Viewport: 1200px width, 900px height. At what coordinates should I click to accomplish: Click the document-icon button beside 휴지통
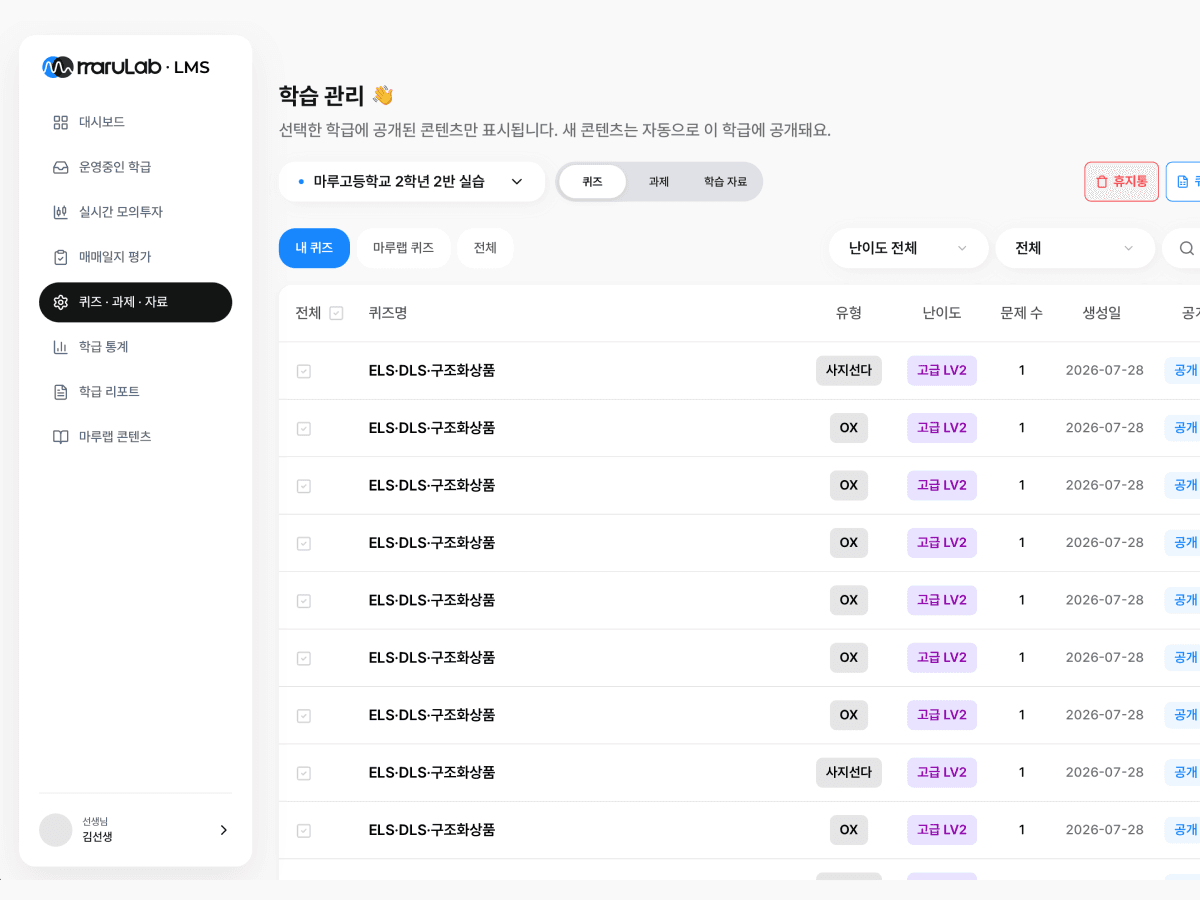pyautogui.click(x=1184, y=182)
